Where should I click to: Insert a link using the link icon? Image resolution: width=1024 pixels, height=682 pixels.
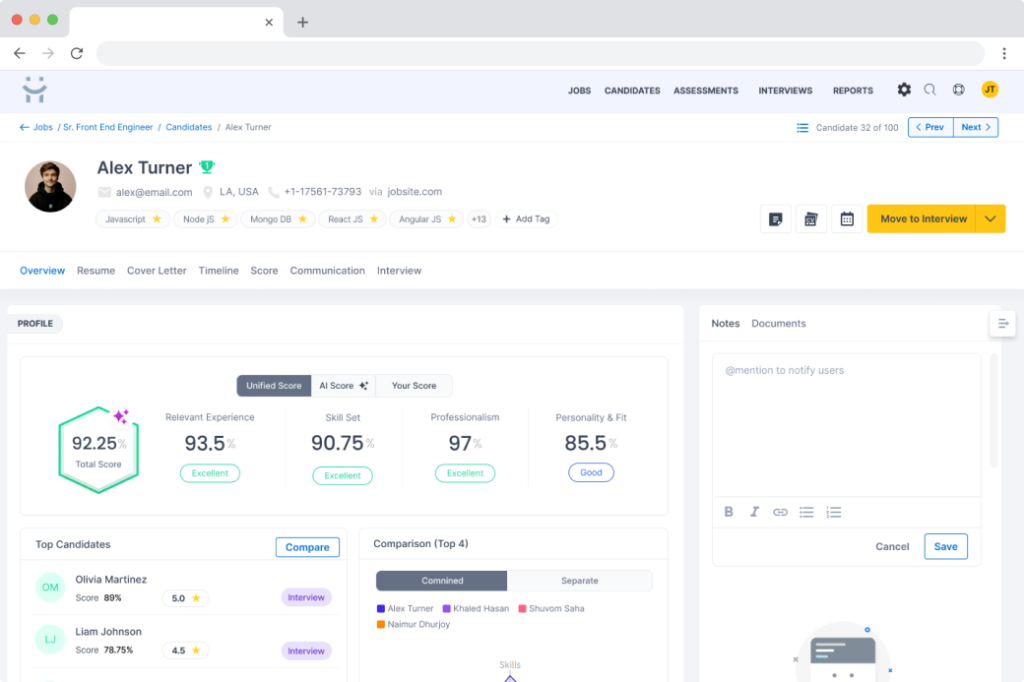click(780, 512)
